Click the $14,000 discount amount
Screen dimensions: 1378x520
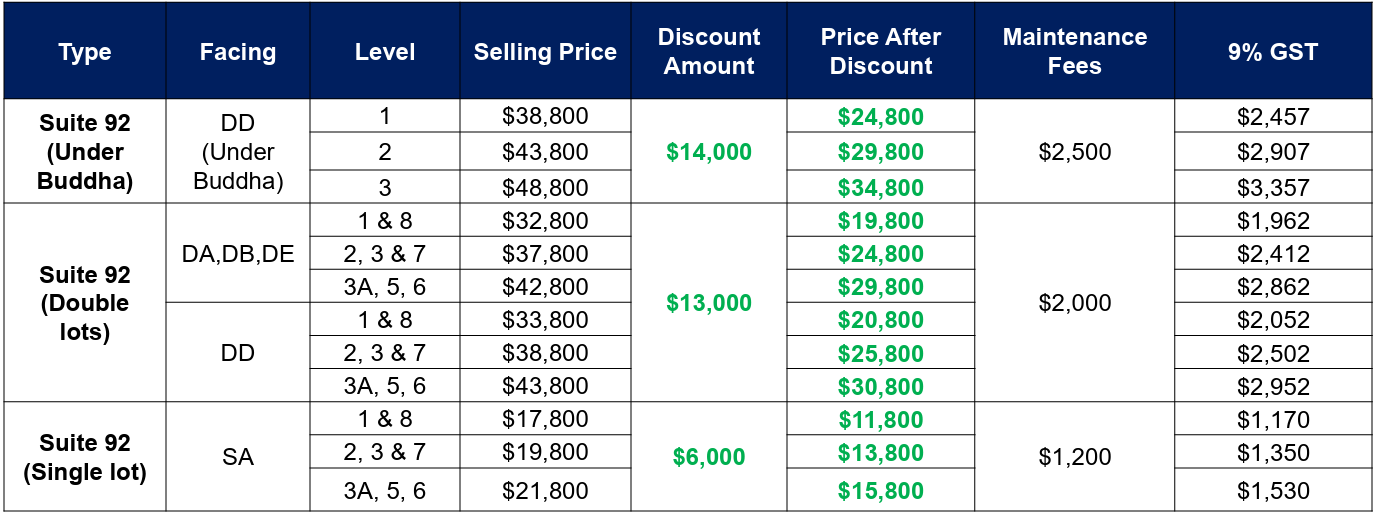[x=709, y=152]
